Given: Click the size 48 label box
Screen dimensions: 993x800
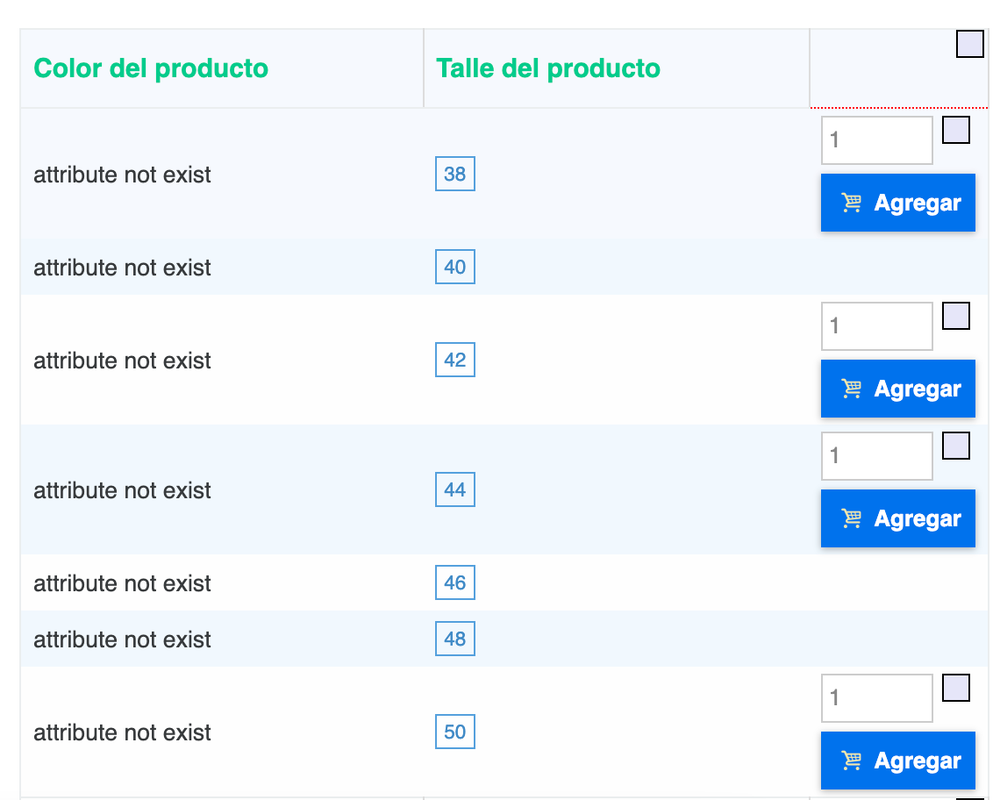Looking at the screenshot, I should click(x=455, y=639).
